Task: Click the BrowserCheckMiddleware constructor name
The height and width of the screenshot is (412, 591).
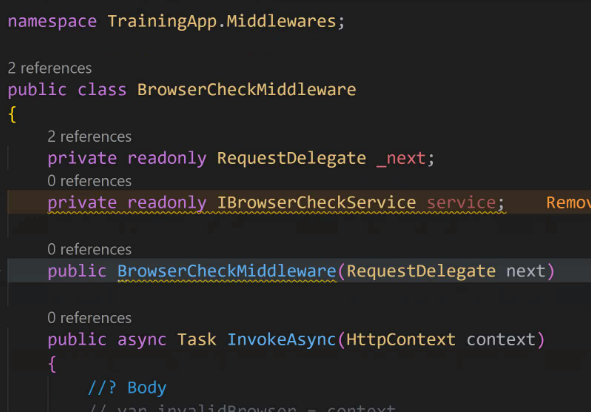Action: (227, 271)
